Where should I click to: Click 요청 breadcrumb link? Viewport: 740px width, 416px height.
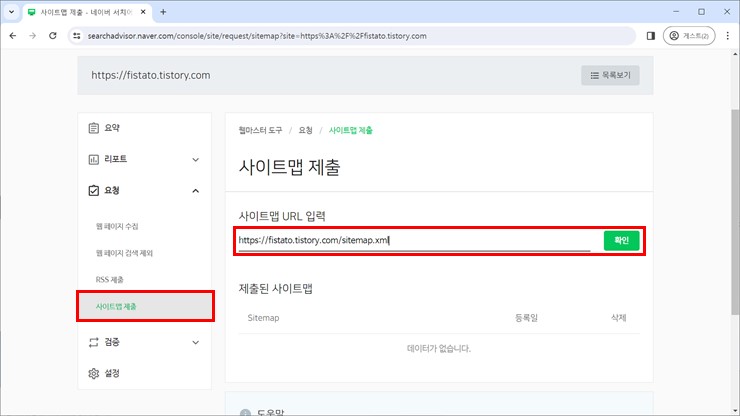pos(305,130)
